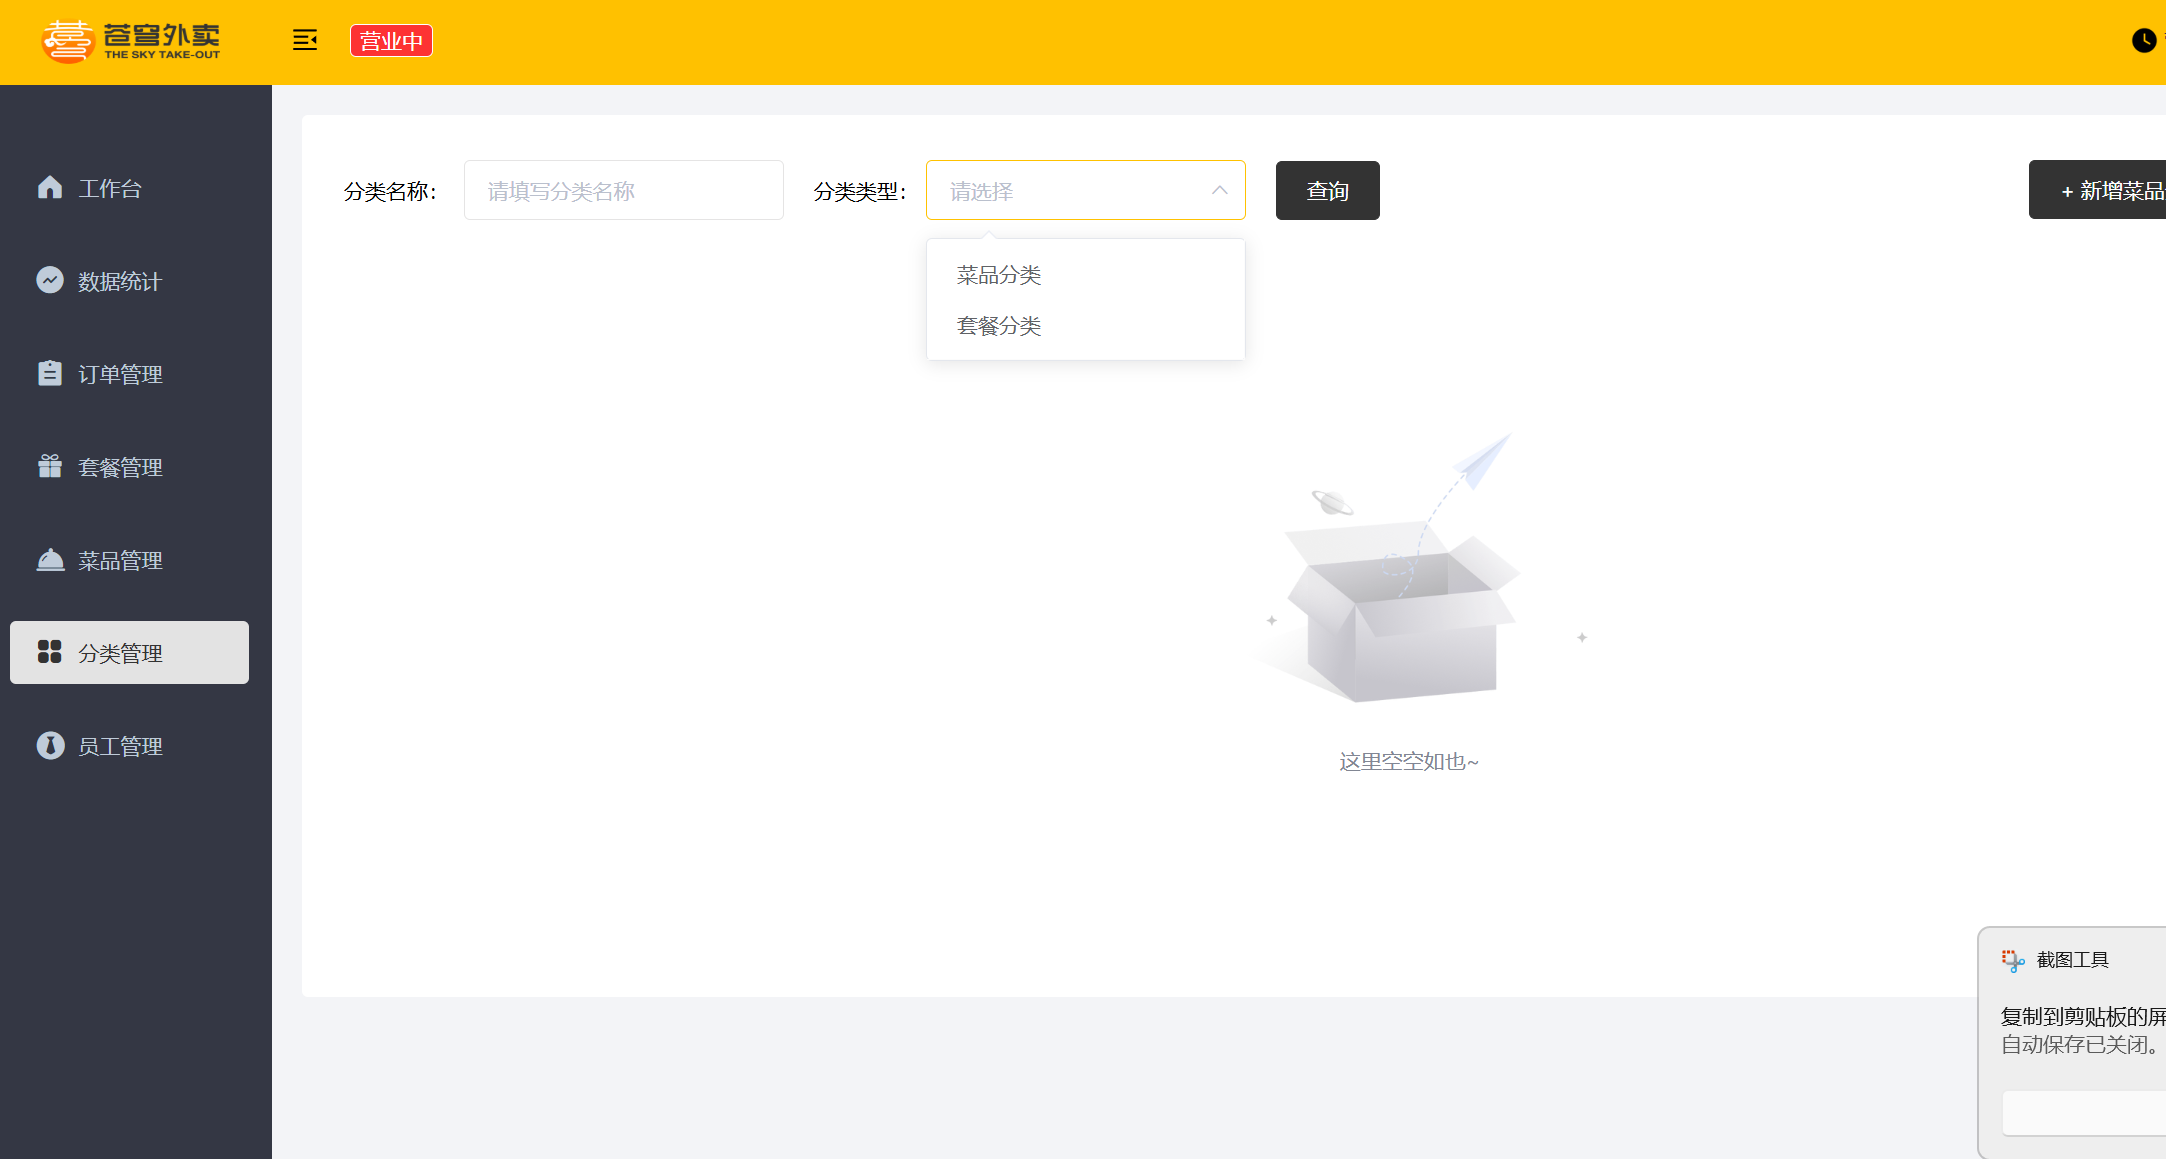Viewport: 2166px width, 1159px height.
Task: Toggle the 营业中 business status badge
Action: pos(391,41)
